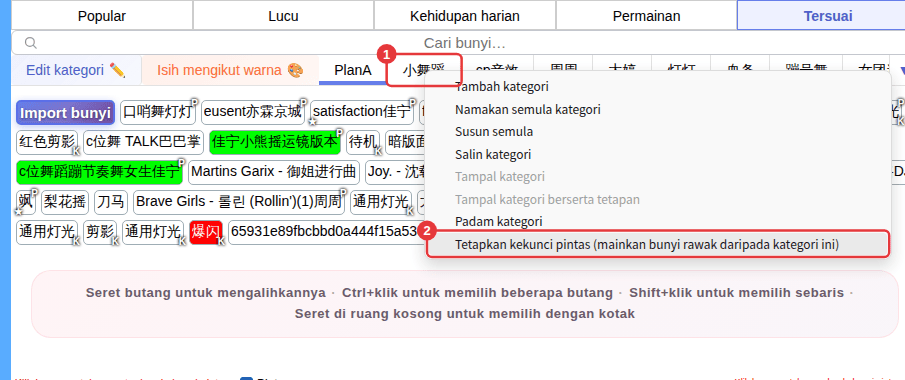This screenshot has width=905, height=380.
Task: Click Edit kategori pencil button
Action: click(x=76, y=70)
